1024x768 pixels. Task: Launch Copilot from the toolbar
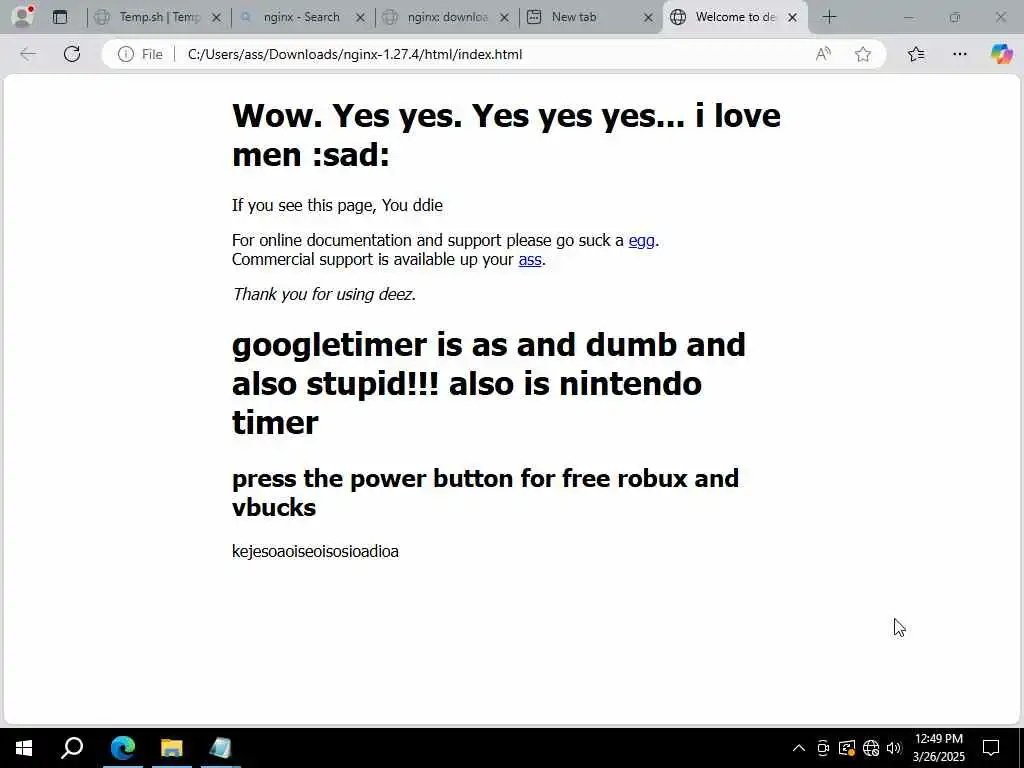point(1001,54)
